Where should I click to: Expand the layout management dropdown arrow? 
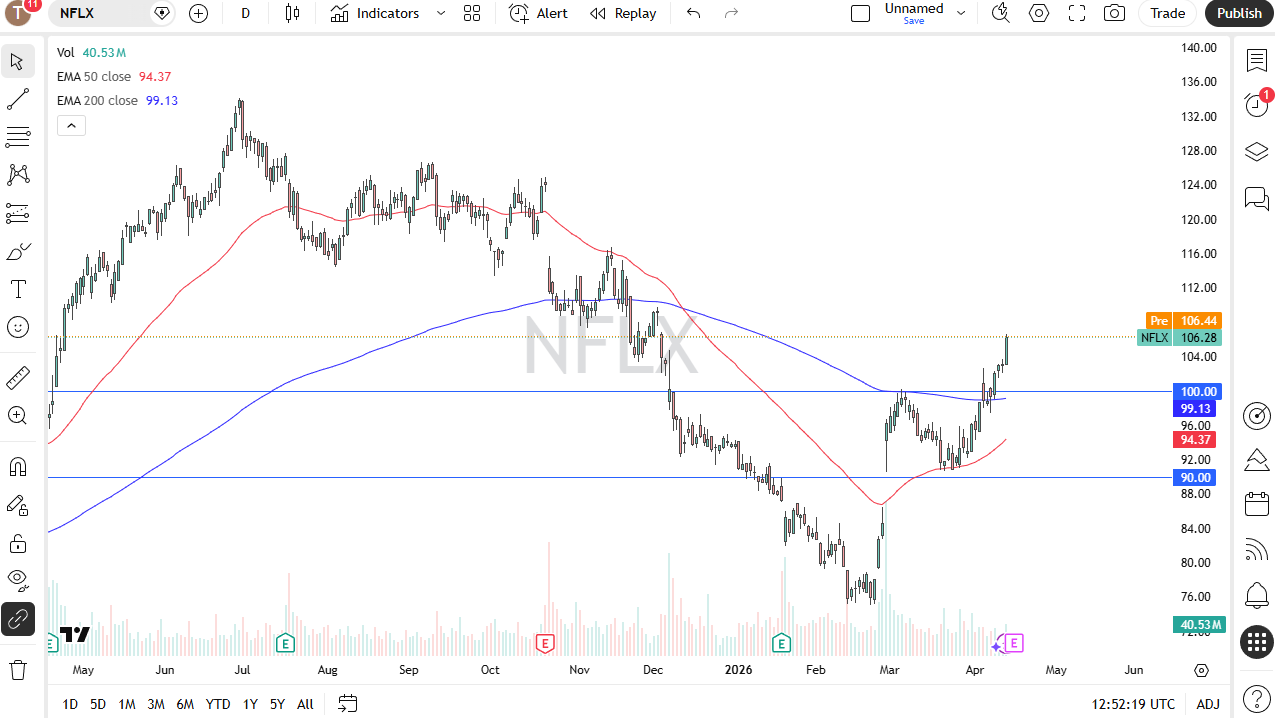[x=961, y=13]
